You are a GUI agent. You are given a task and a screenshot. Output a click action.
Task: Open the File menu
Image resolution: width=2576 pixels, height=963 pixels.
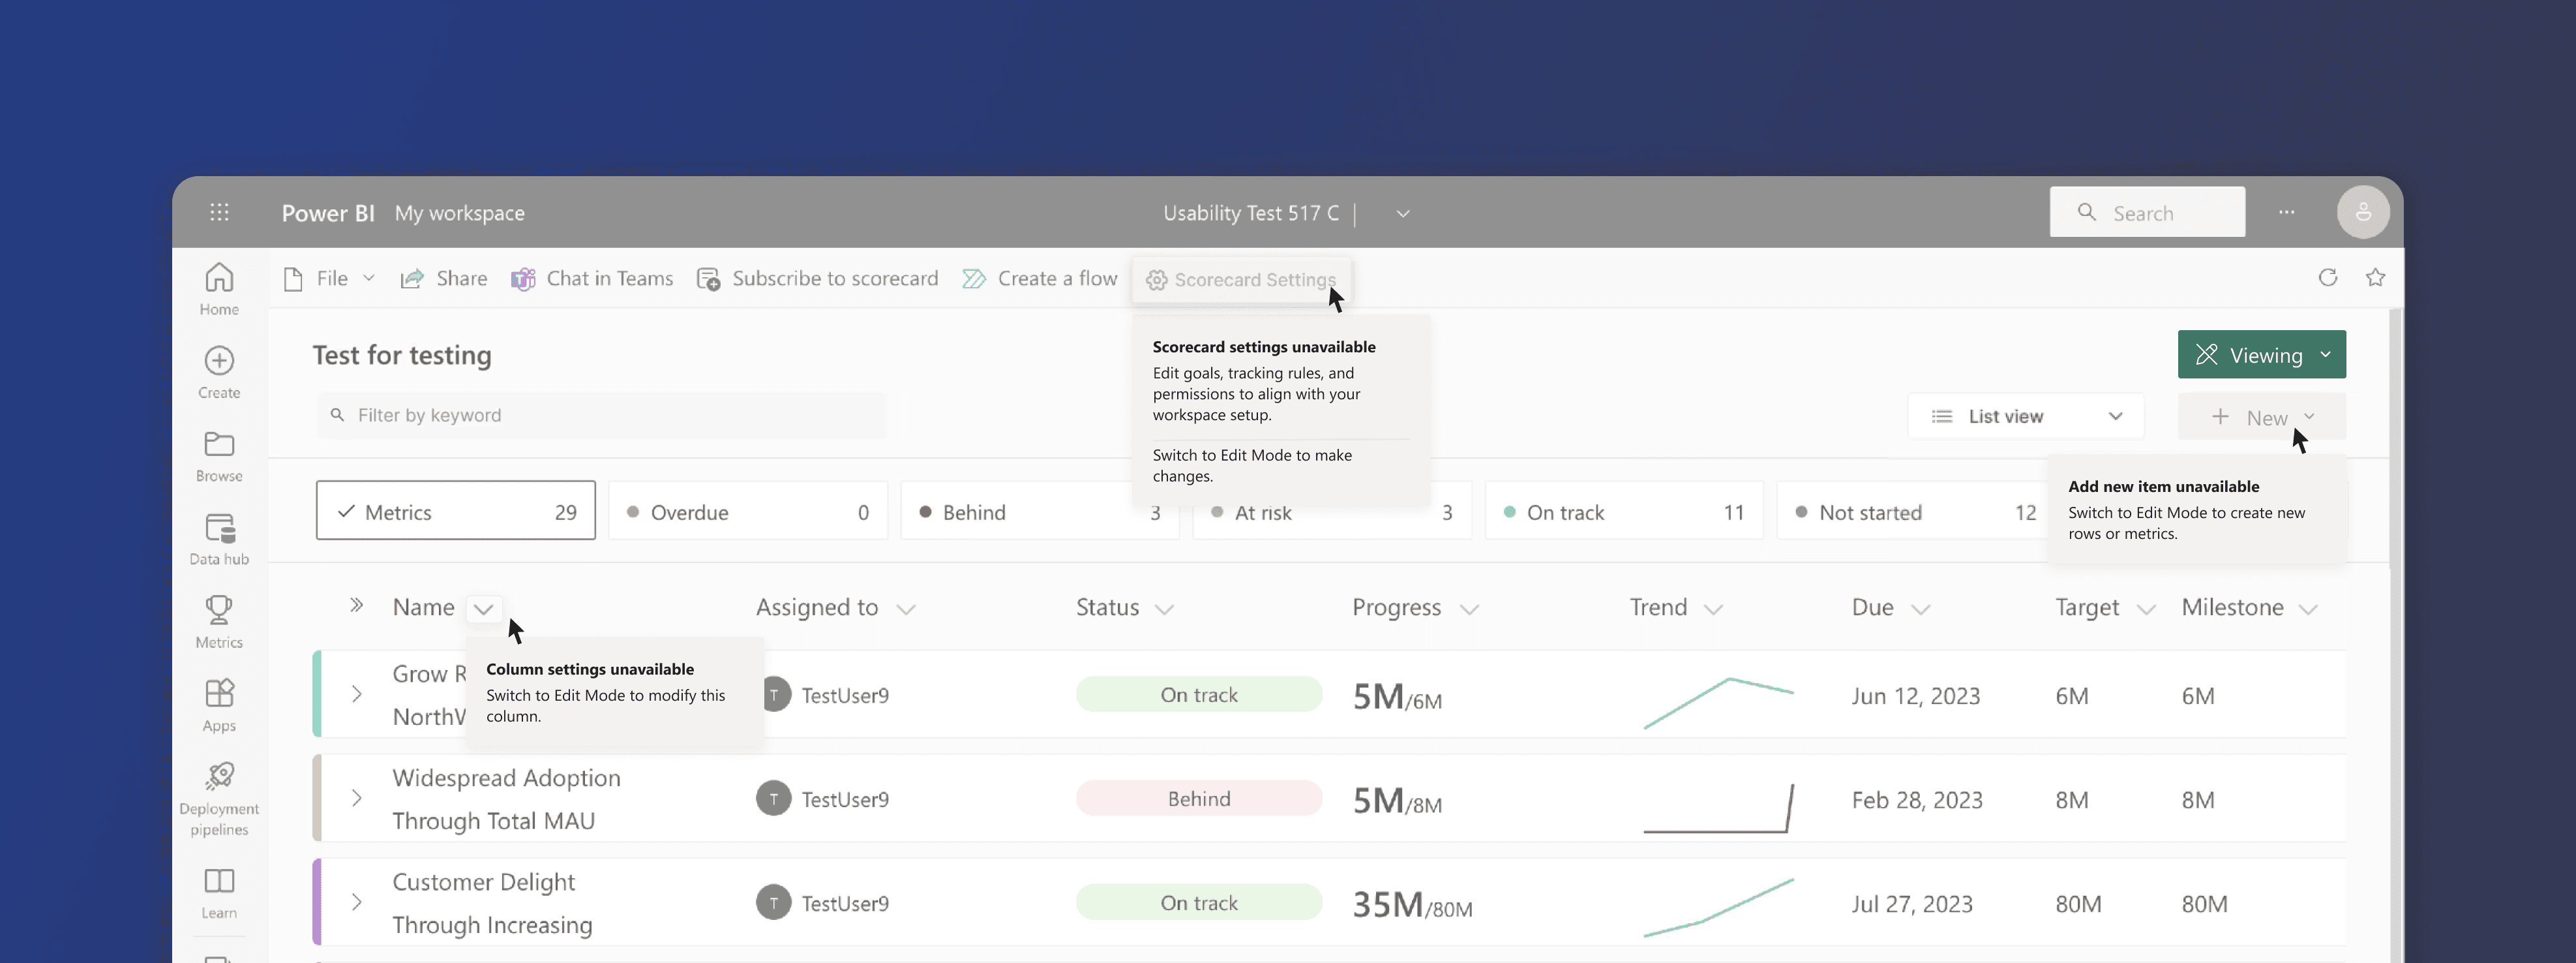coord(330,279)
